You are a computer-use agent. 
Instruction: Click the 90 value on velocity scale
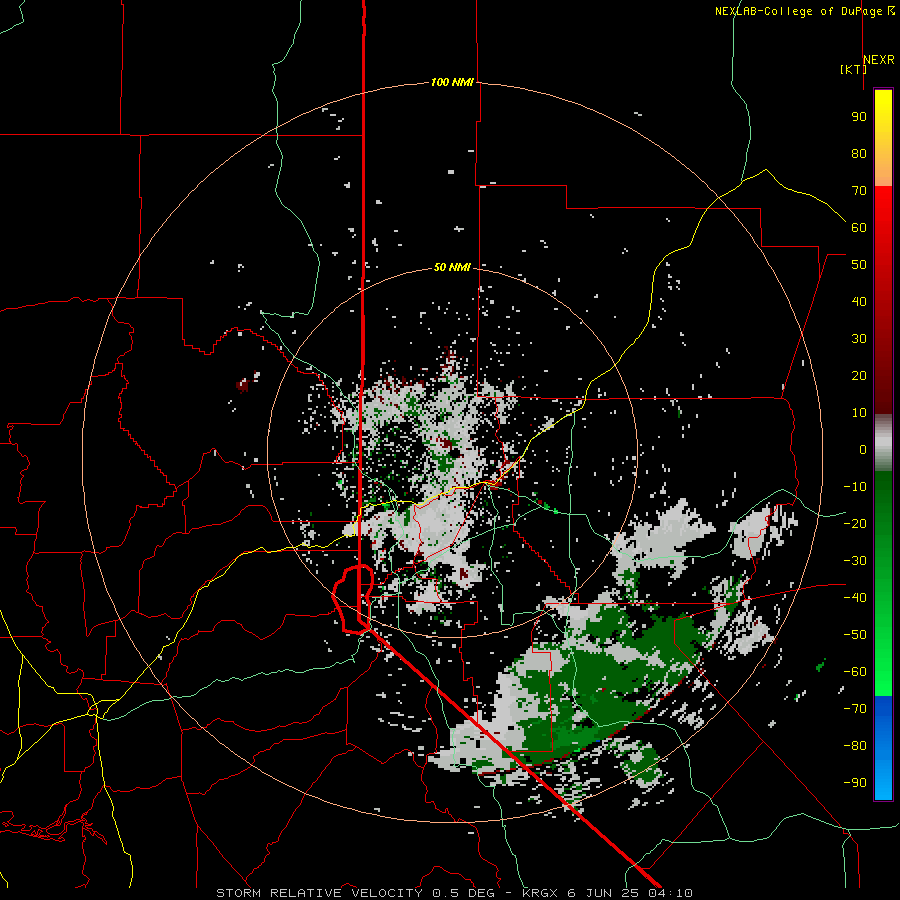859,117
